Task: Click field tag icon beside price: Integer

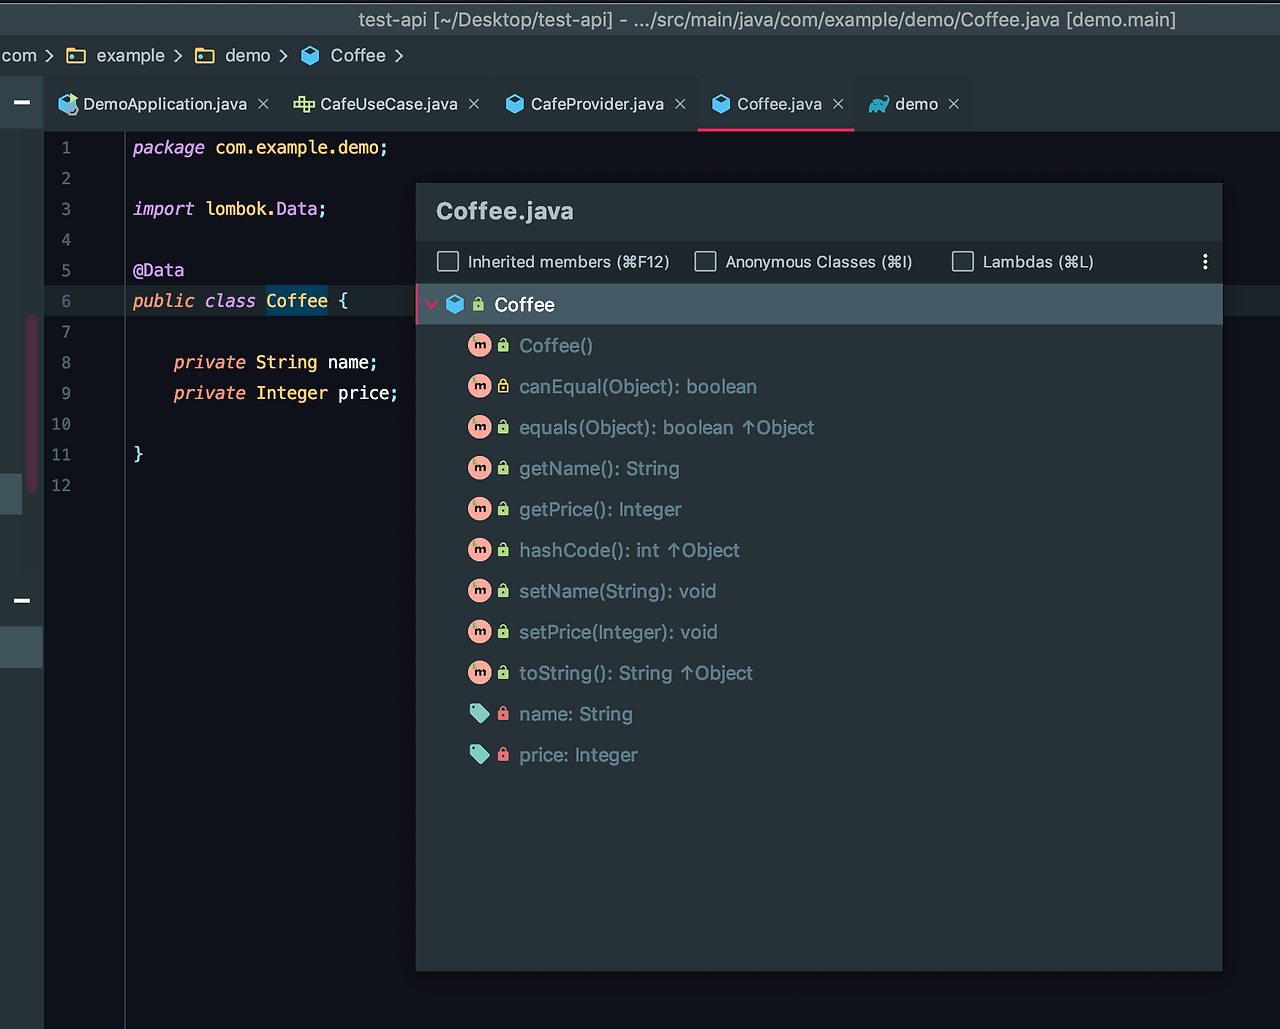Action: pyautogui.click(x=480, y=754)
